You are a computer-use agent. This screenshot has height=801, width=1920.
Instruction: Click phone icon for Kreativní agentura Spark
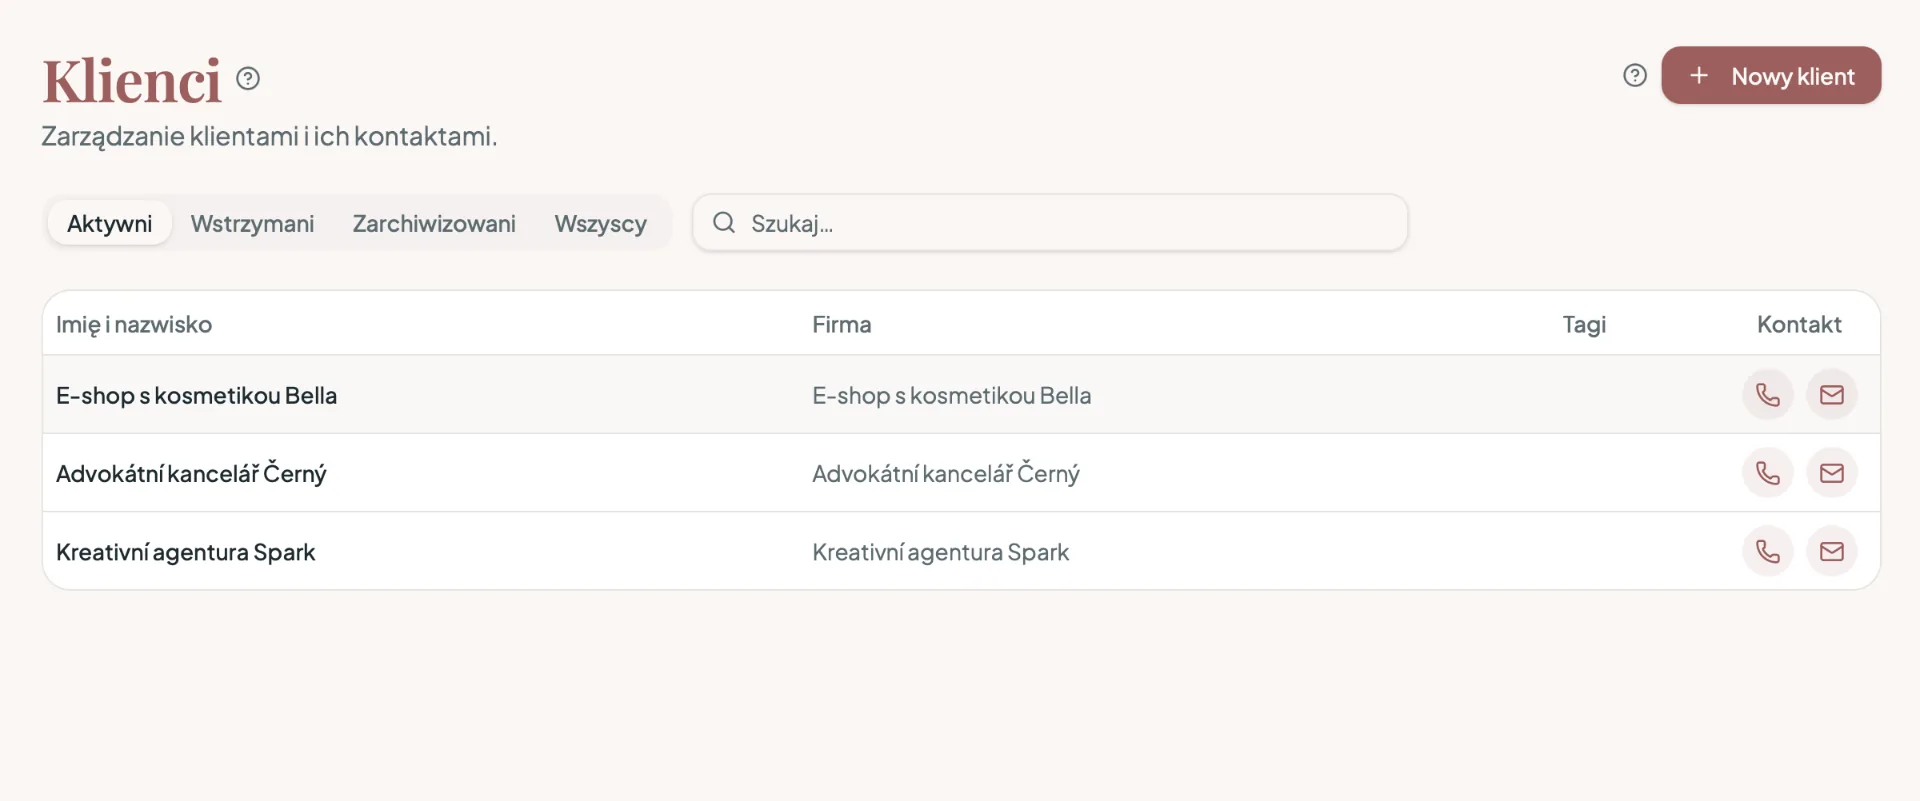click(1768, 551)
